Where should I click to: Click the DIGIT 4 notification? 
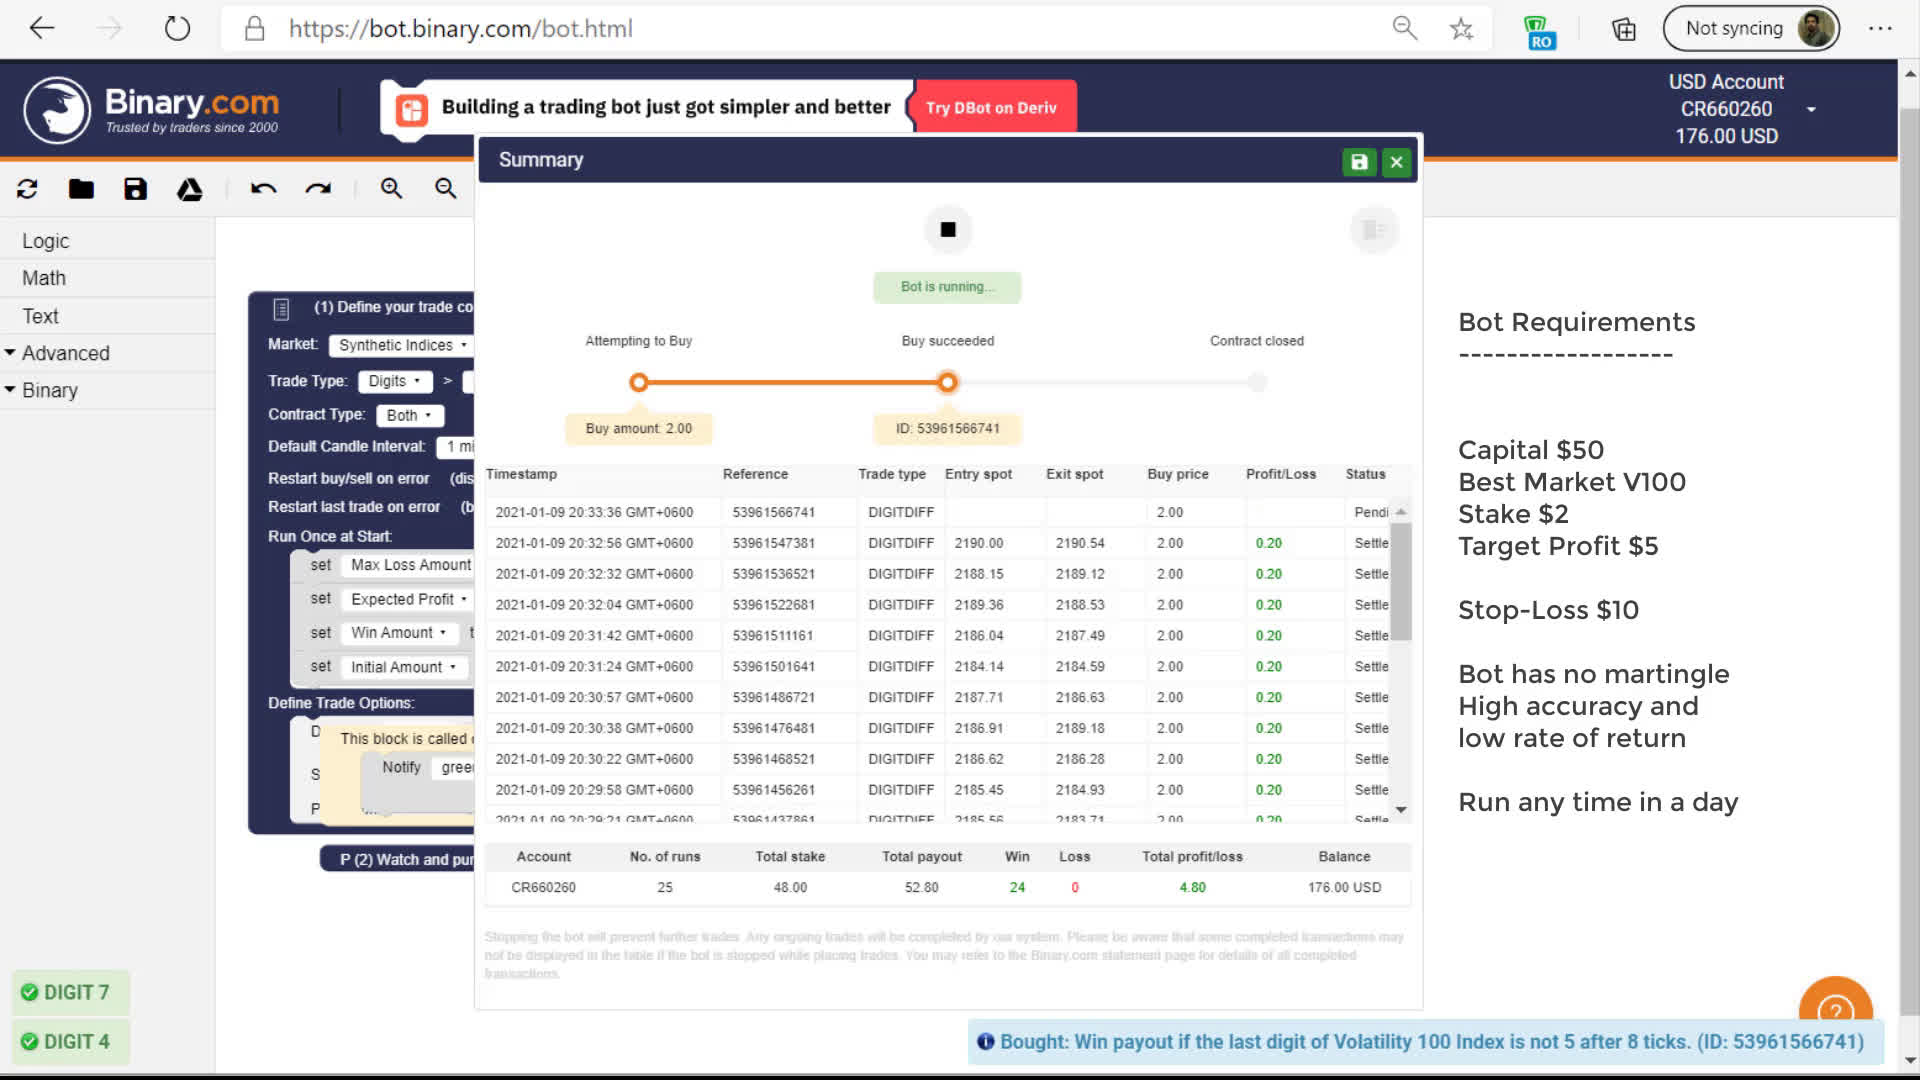tap(71, 1042)
